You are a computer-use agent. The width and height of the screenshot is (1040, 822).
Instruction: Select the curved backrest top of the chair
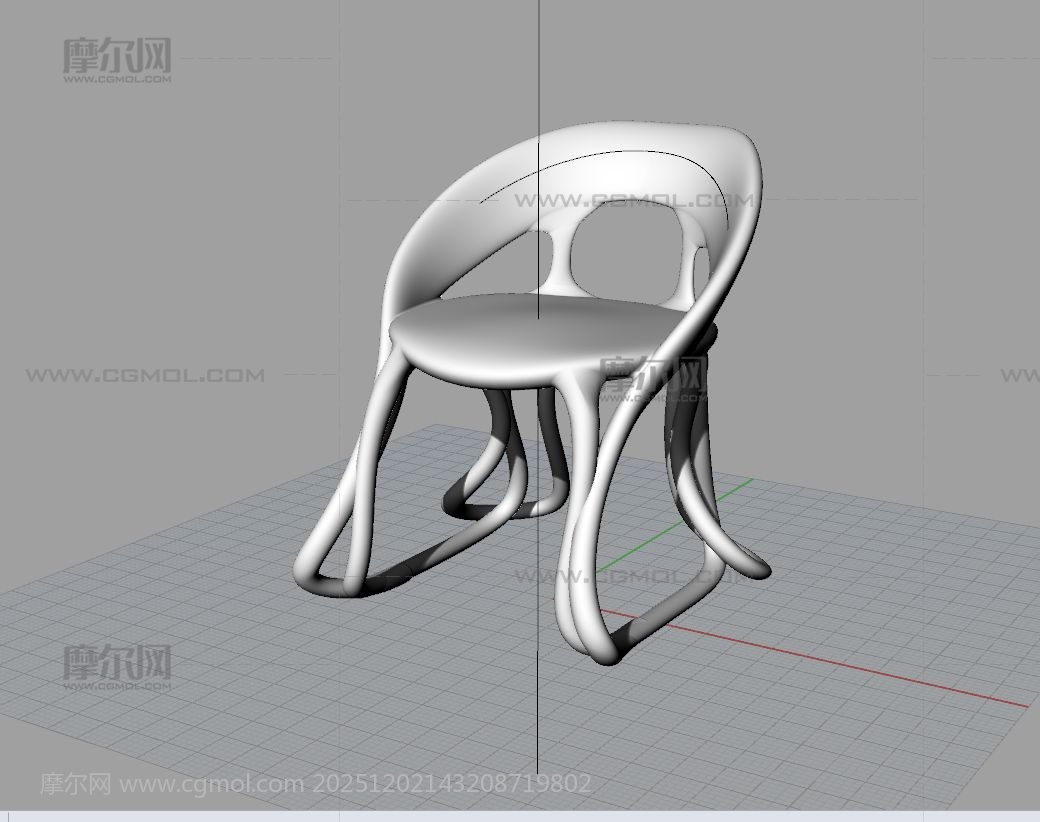tap(640, 135)
